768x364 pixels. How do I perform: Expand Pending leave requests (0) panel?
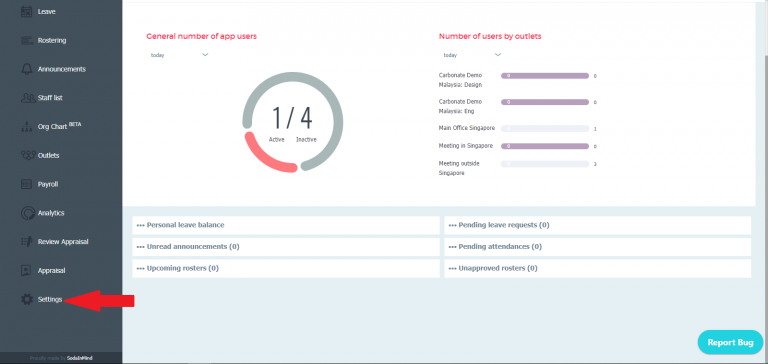[598, 225]
